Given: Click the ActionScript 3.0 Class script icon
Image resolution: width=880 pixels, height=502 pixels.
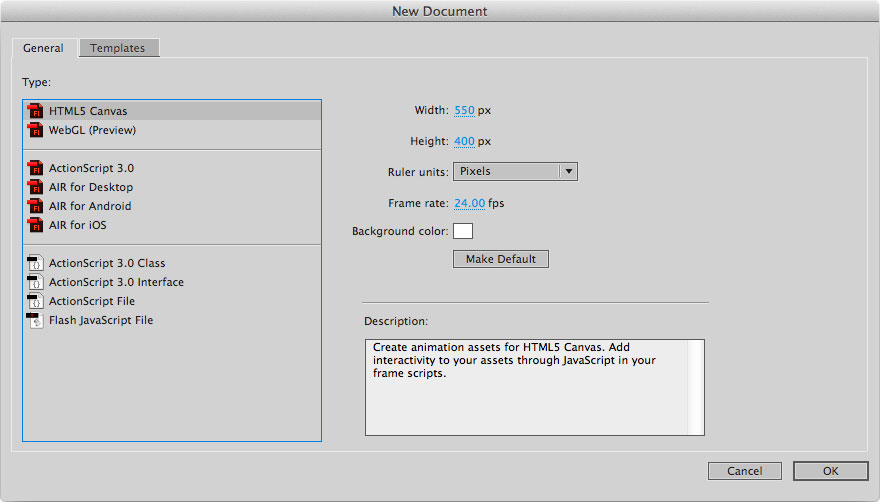Looking at the screenshot, I should 35,263.
